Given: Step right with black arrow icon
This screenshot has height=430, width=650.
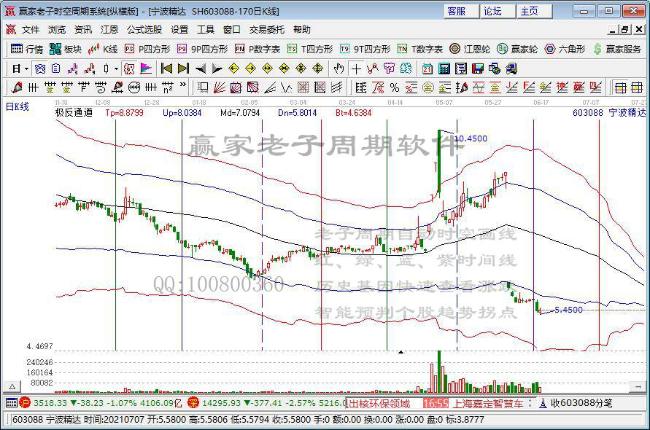Looking at the screenshot, I should click(x=217, y=69).
